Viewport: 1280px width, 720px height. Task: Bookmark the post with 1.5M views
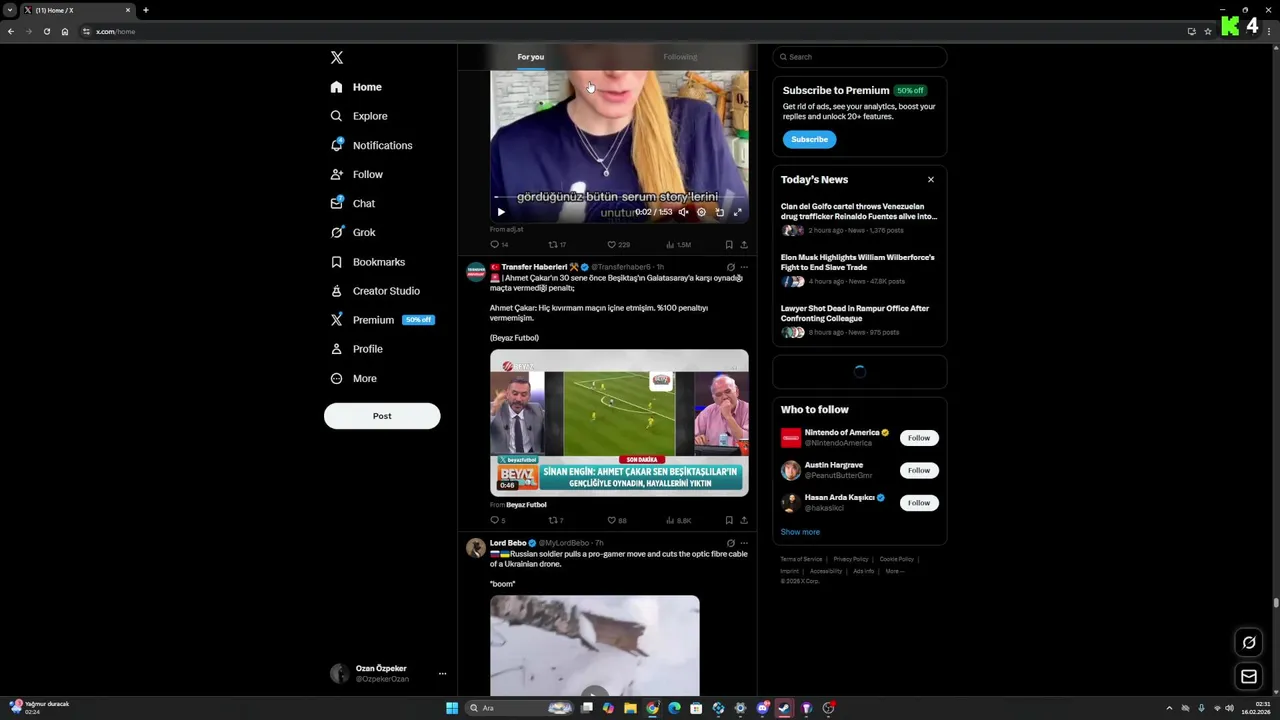click(x=729, y=244)
